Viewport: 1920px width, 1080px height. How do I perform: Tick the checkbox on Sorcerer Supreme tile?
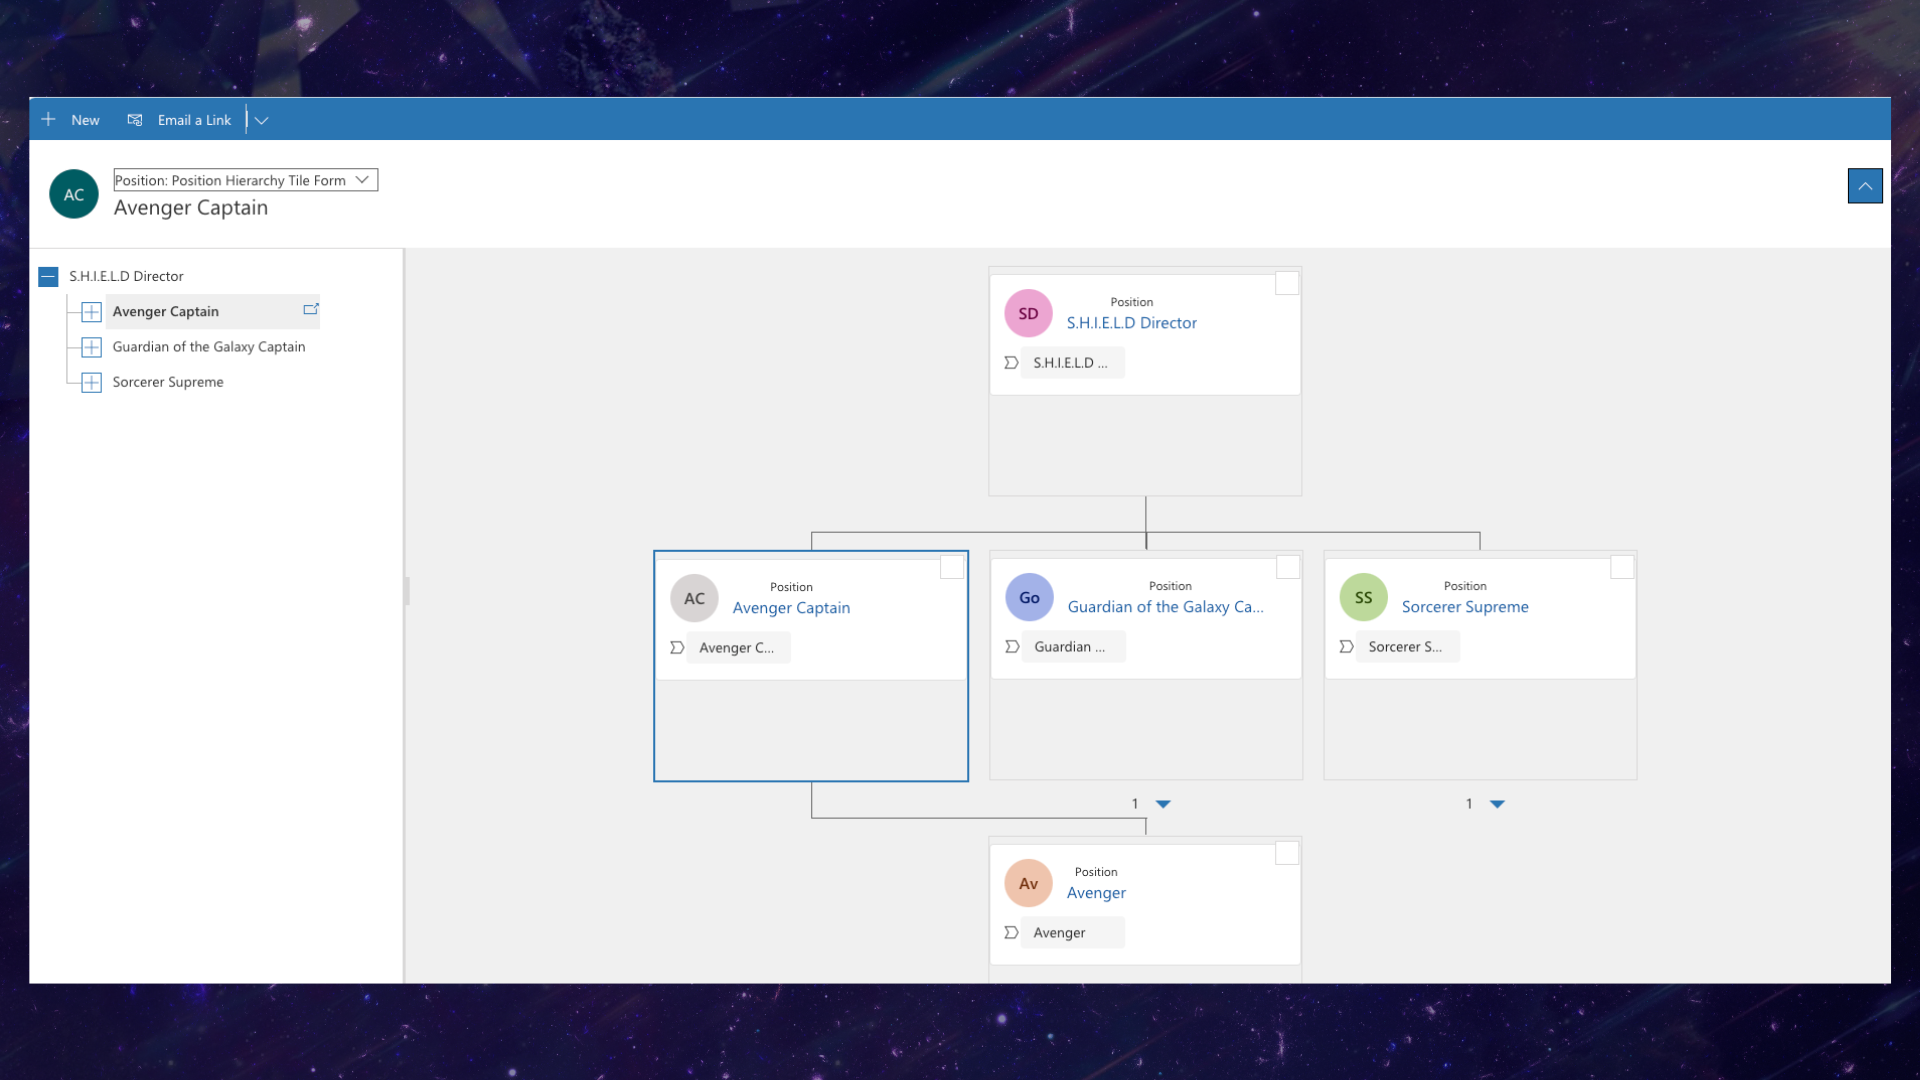coord(1622,567)
